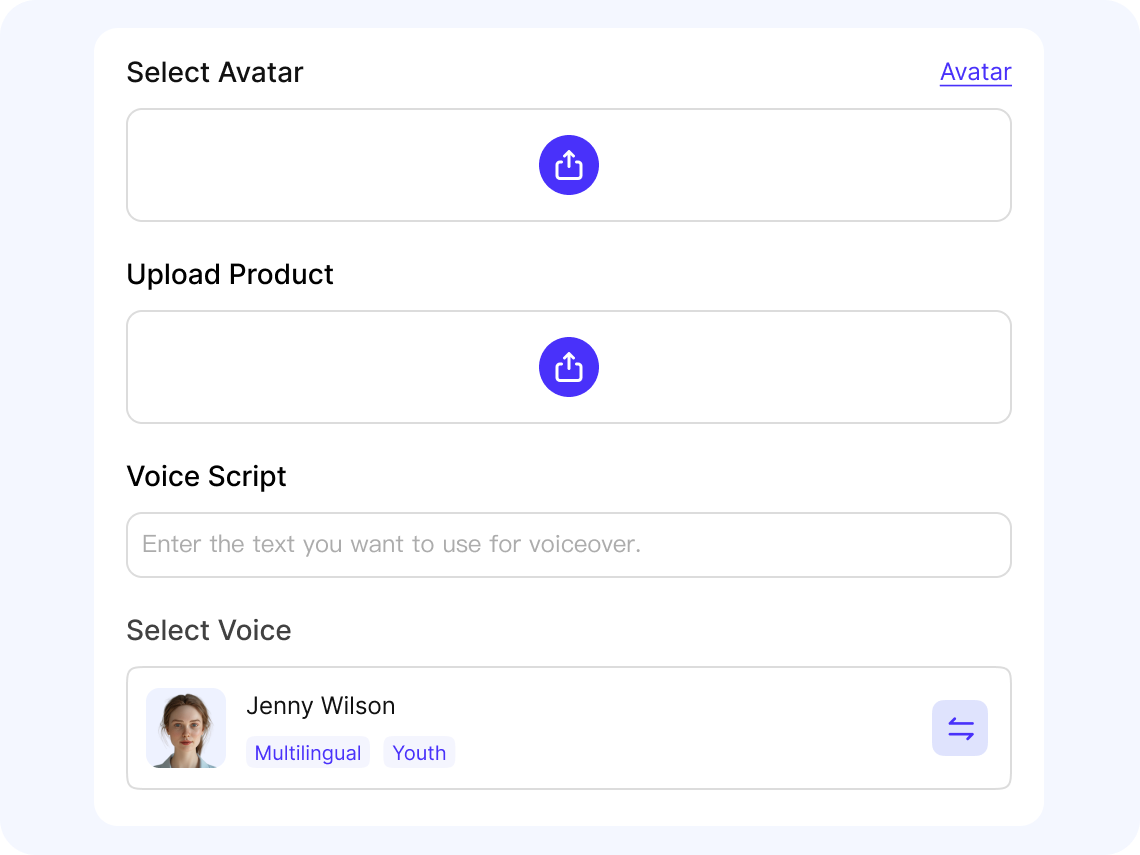Click the name Jenny Wilson
This screenshot has height=855, width=1140.
(x=320, y=706)
